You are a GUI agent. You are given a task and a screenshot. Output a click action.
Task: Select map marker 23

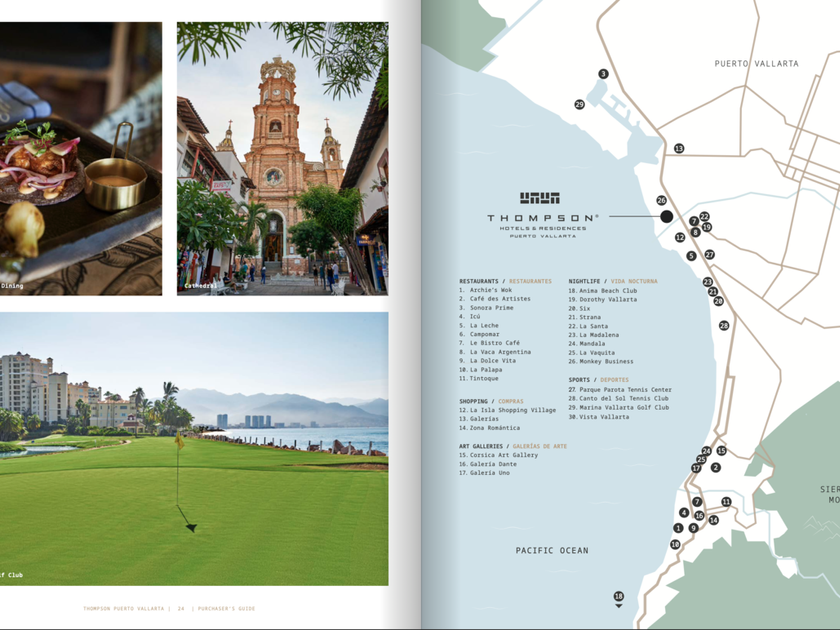tap(708, 282)
